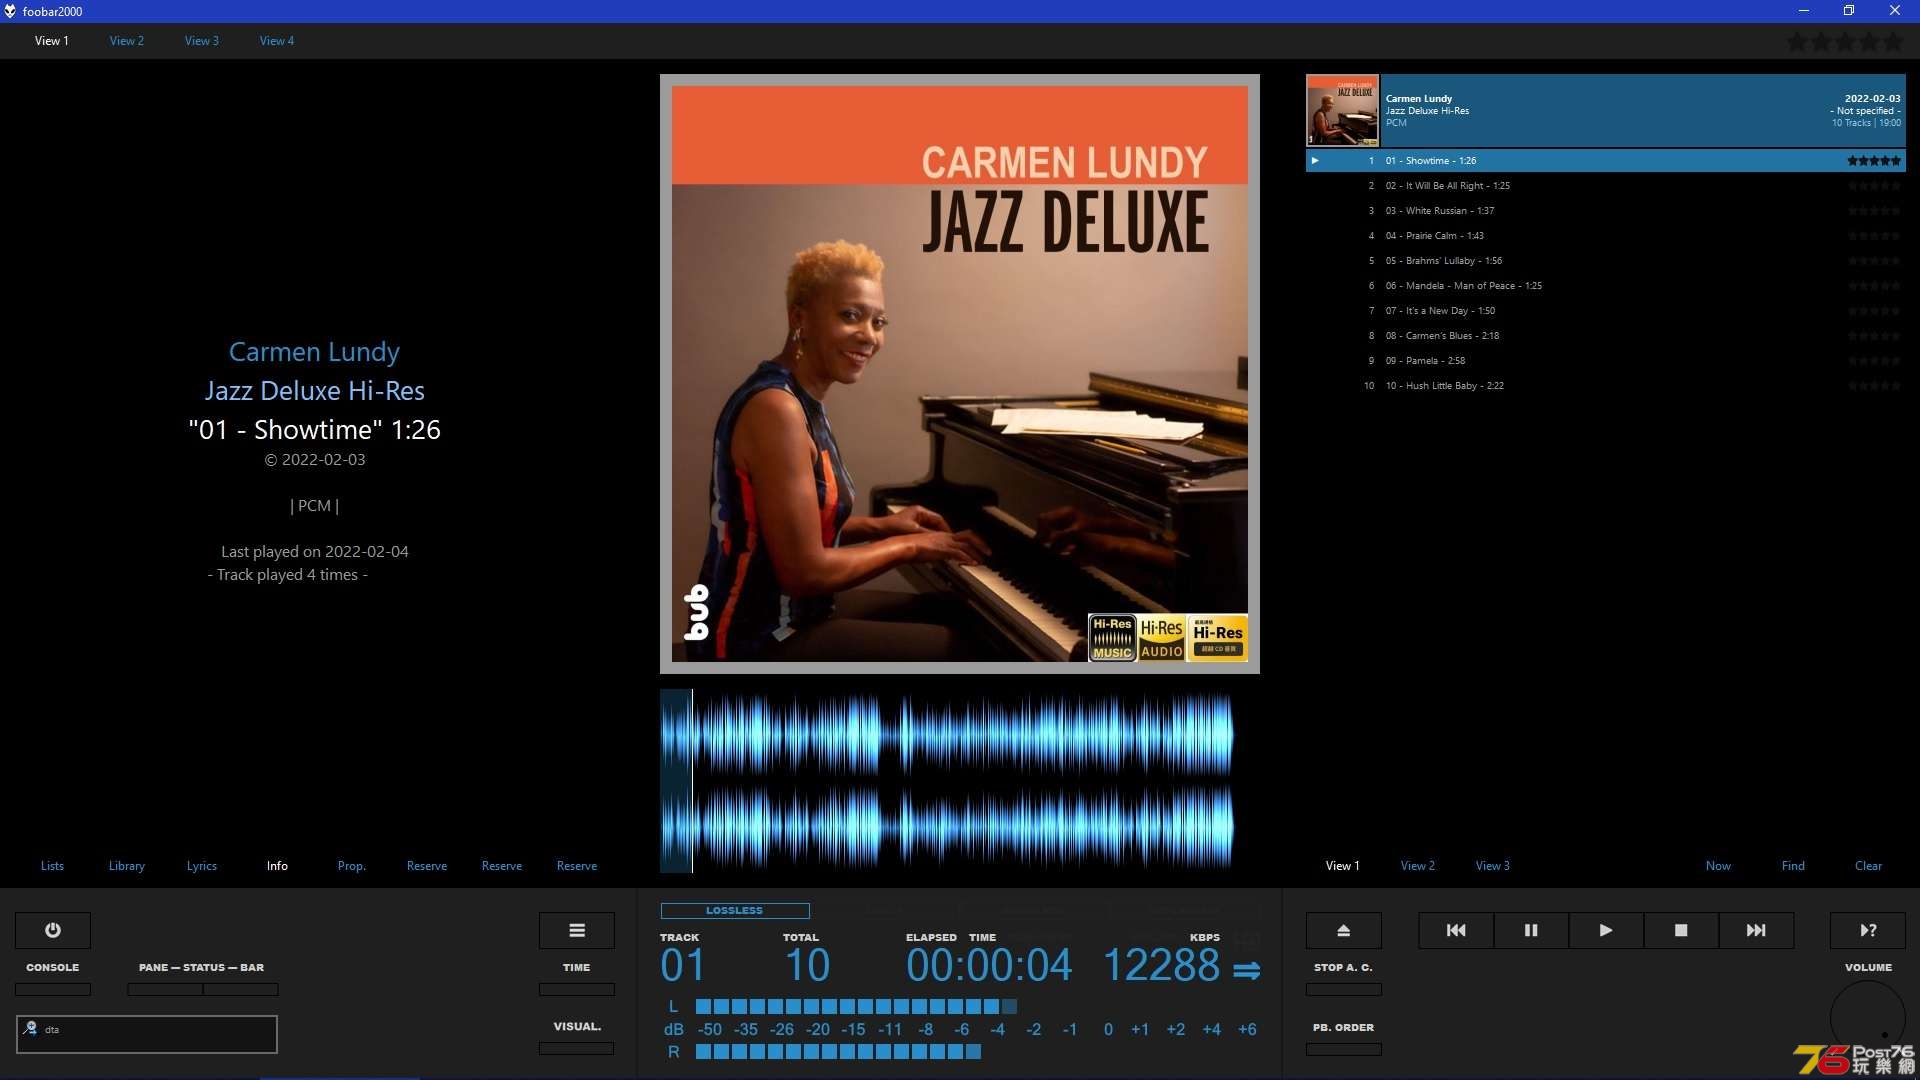Click the small album thumbnail in playlist

click(x=1342, y=111)
